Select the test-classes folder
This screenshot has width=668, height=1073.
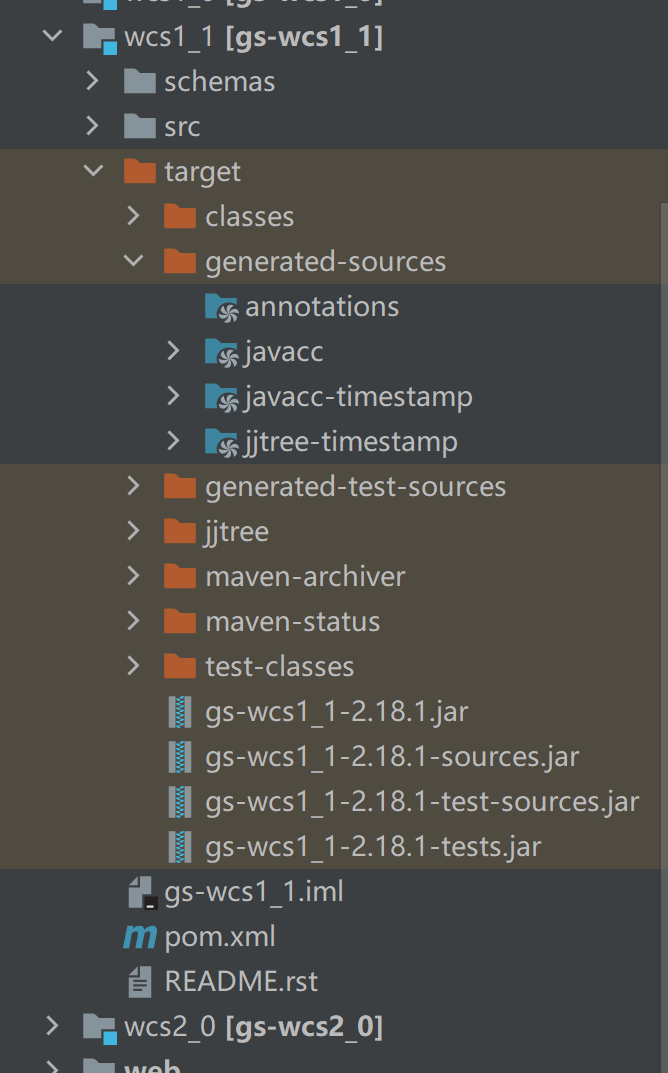click(x=279, y=667)
